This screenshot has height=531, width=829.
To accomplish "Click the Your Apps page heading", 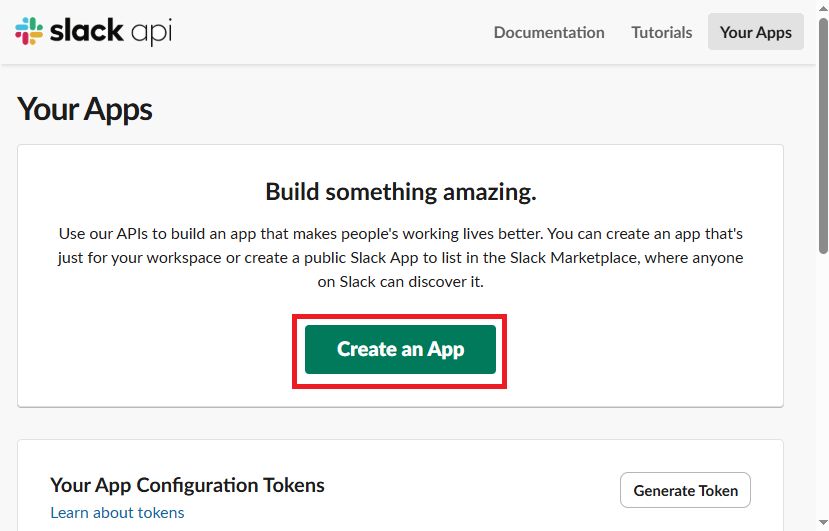I will [x=85, y=109].
